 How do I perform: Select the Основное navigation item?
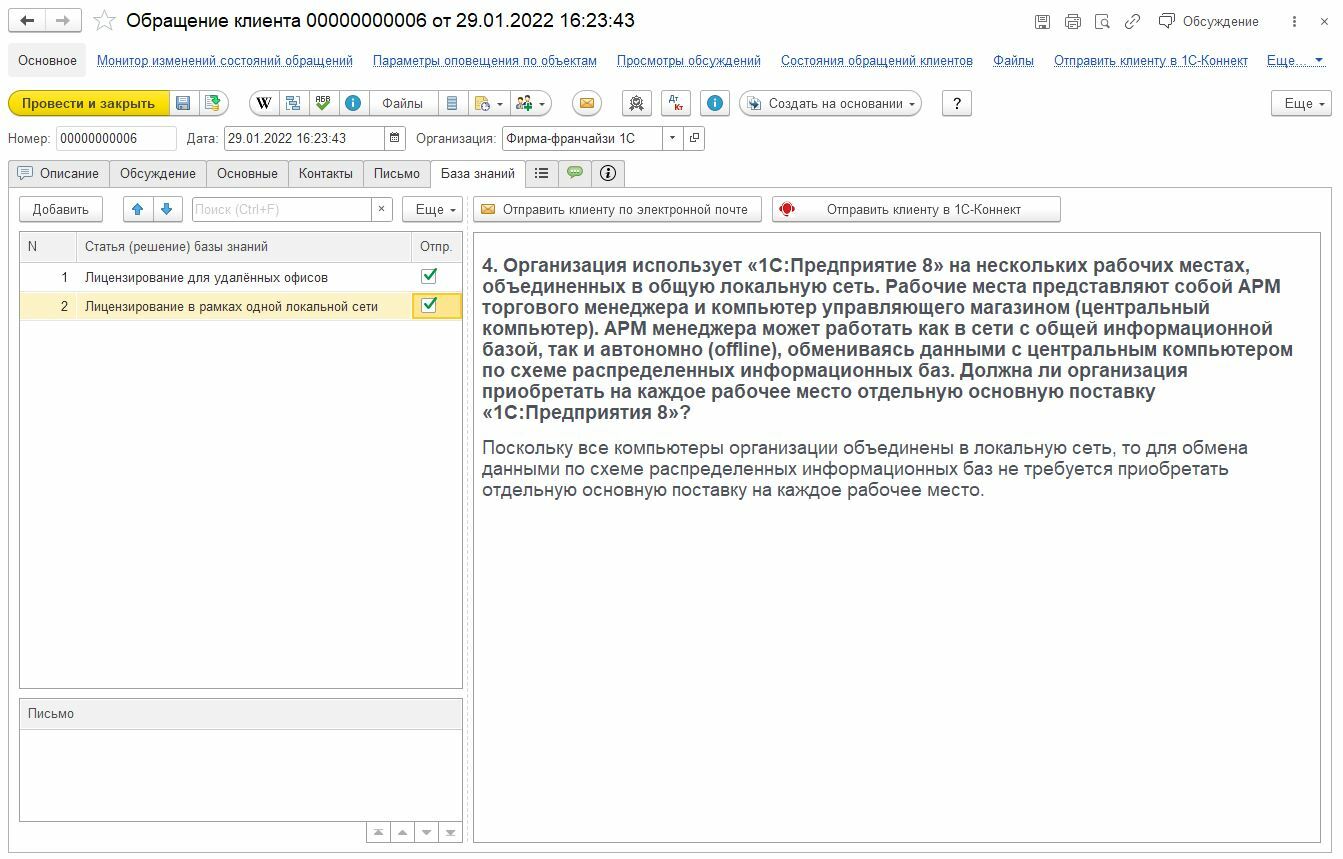coord(47,60)
